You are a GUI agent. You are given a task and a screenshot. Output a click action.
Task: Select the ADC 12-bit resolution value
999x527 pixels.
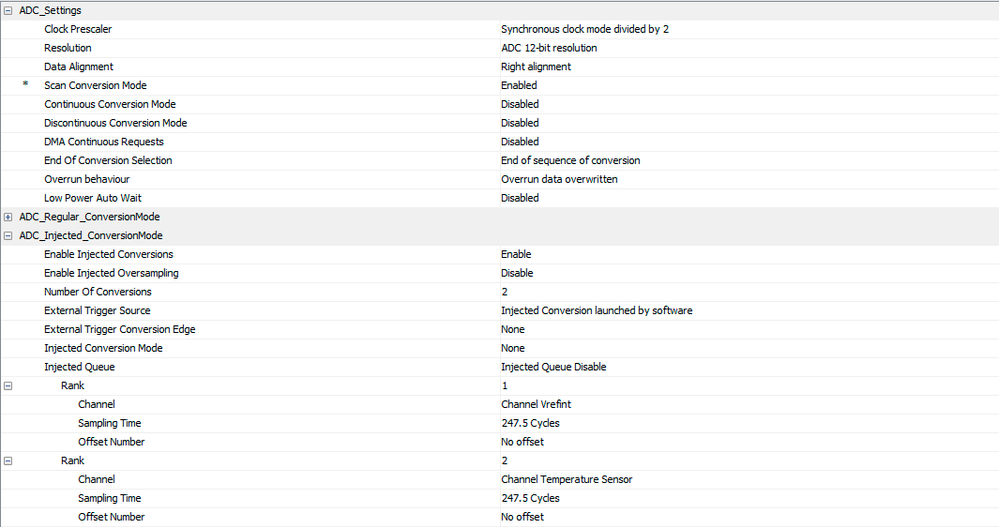pos(548,48)
